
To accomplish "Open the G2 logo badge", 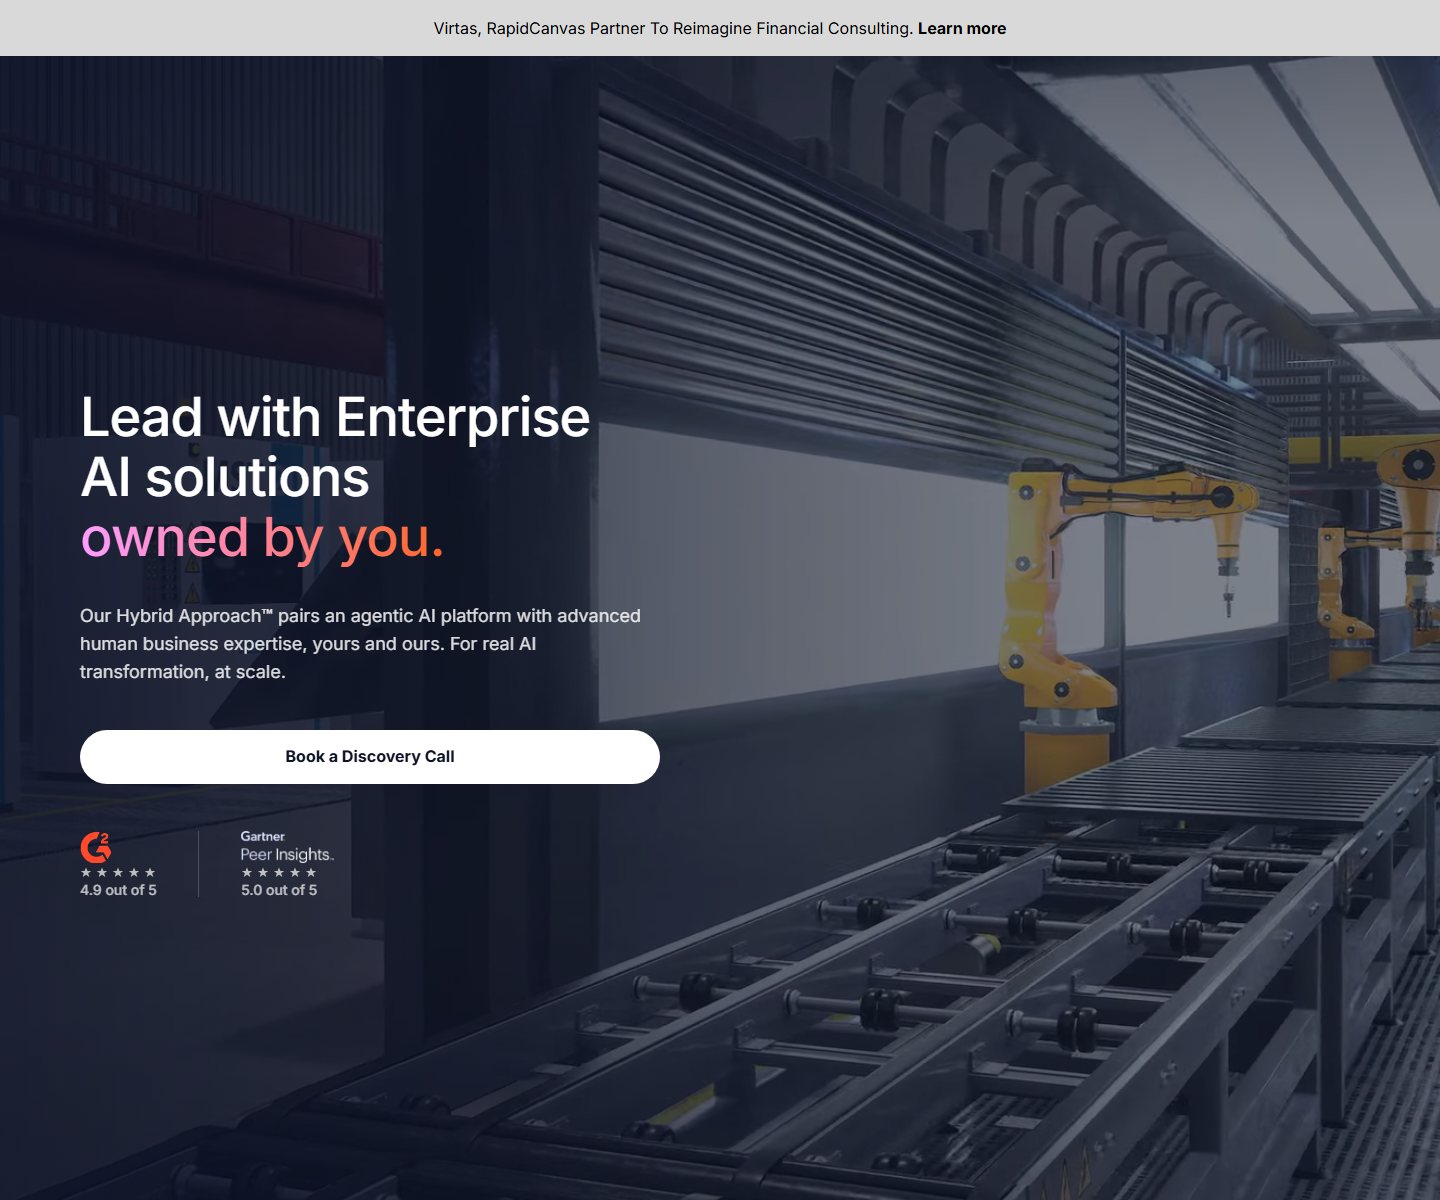I will pyautogui.click(x=96, y=847).
